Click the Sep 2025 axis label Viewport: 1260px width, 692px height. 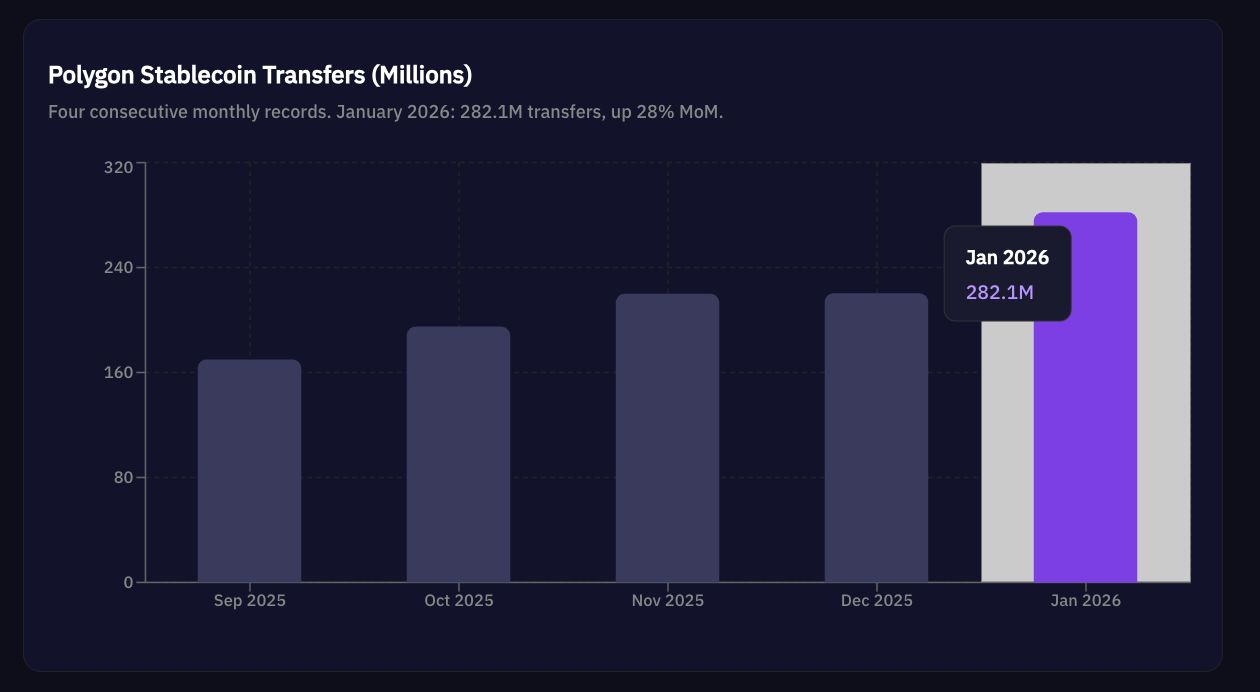[x=249, y=600]
